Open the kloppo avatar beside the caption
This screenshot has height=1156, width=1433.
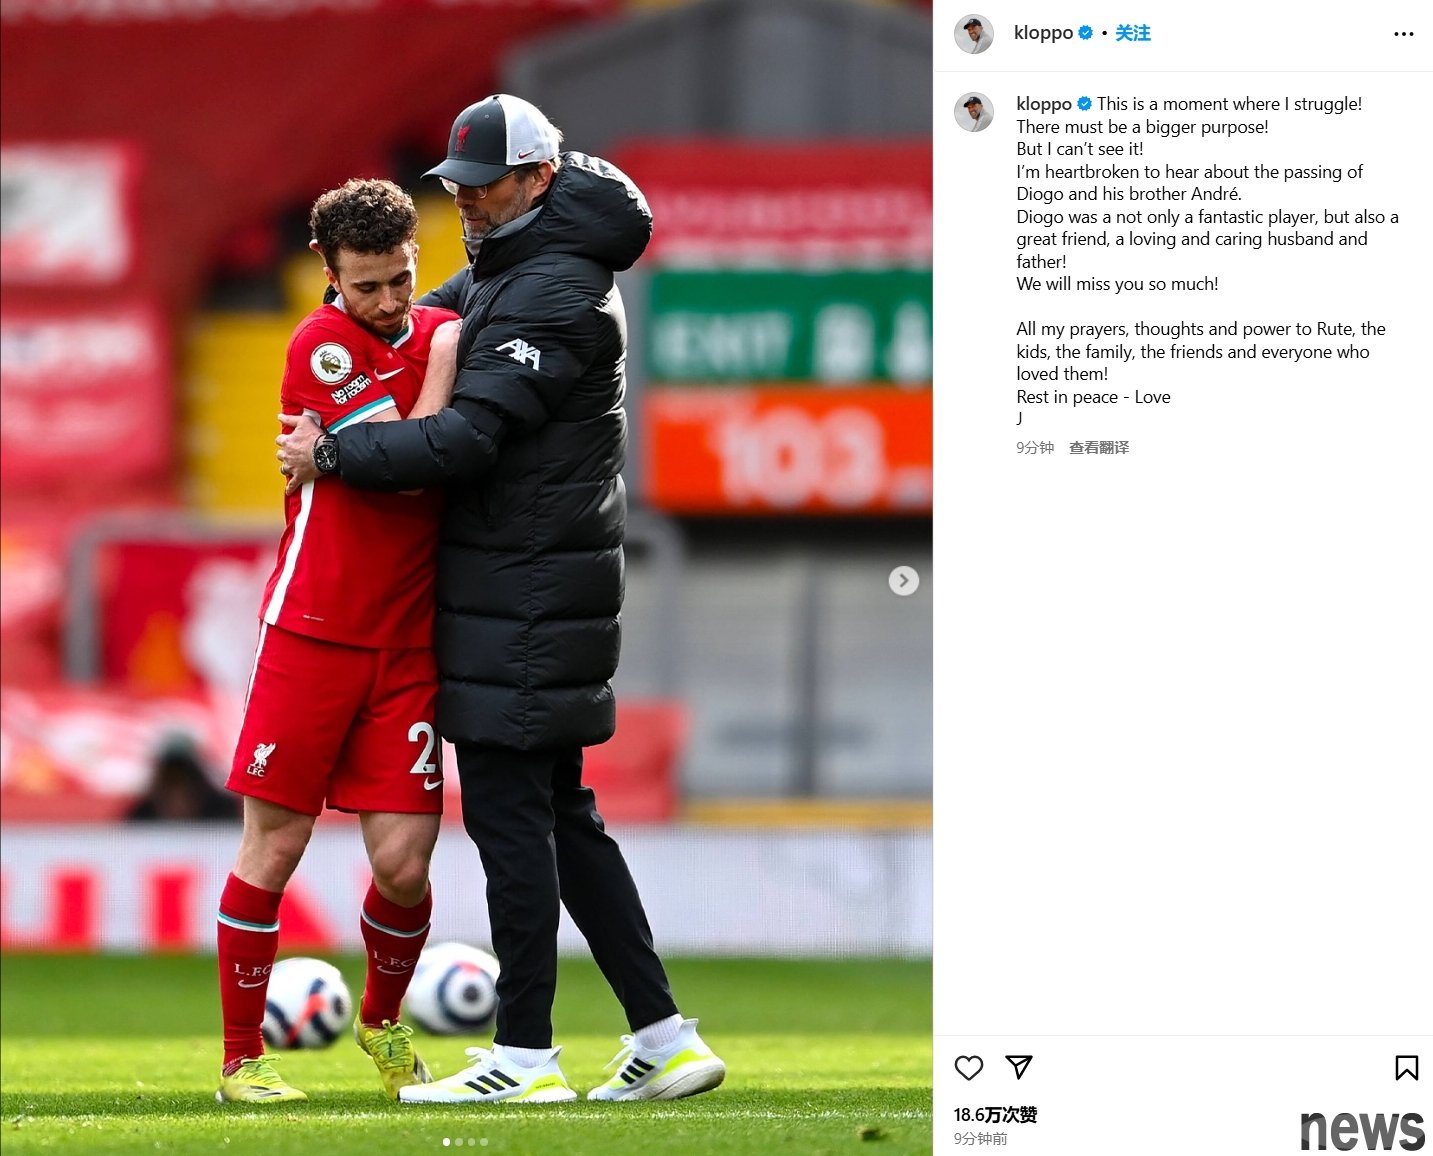(x=973, y=112)
